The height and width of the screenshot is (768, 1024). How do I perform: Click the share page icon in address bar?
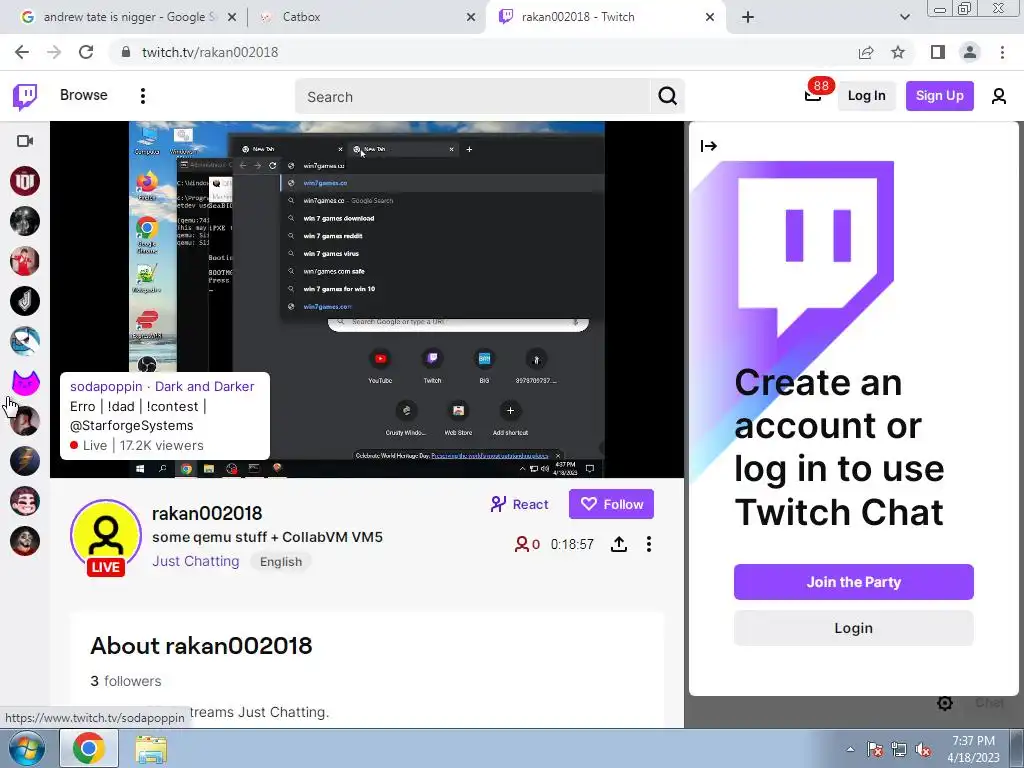866,52
